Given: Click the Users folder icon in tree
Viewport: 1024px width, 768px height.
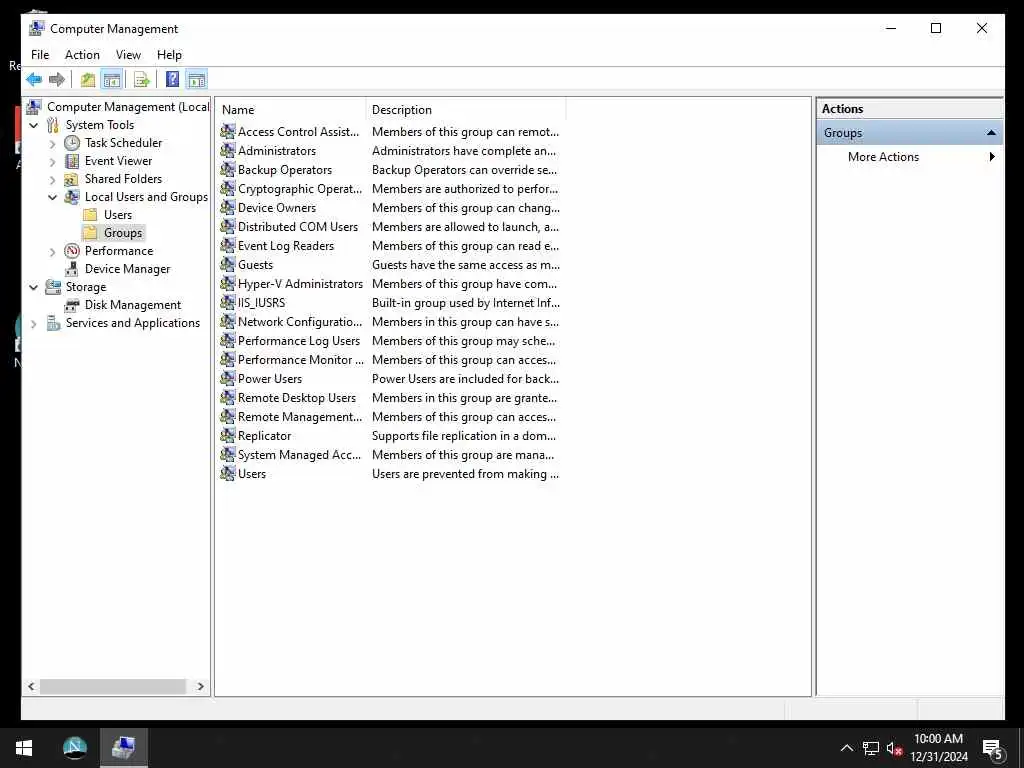Looking at the screenshot, I should [91, 215].
